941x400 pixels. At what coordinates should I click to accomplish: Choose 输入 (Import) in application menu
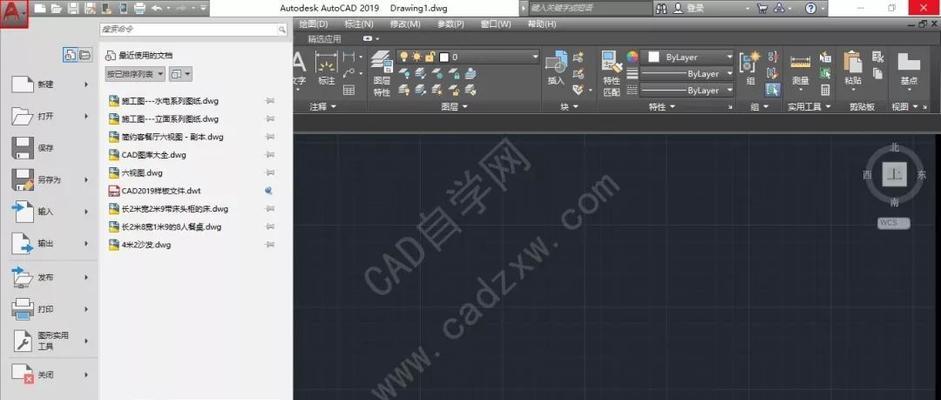pos(50,211)
